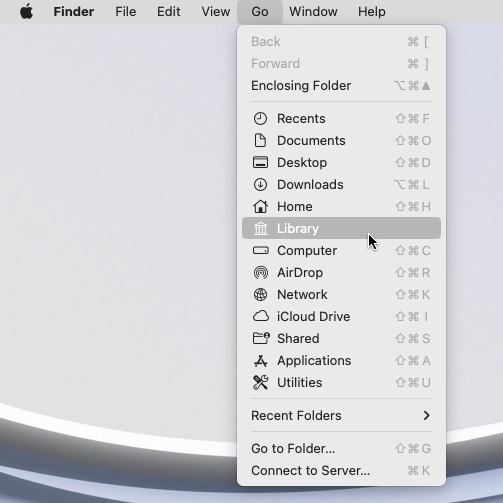Choose Connect to Server… option
This screenshot has height=503, width=503.
pyautogui.click(x=341, y=471)
